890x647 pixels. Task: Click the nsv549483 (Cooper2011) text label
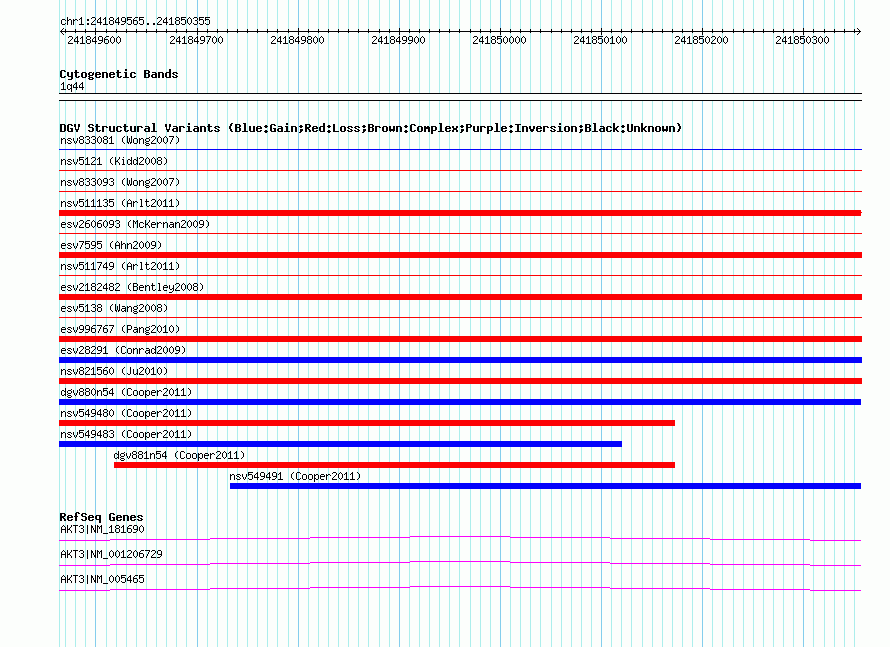[x=126, y=434]
